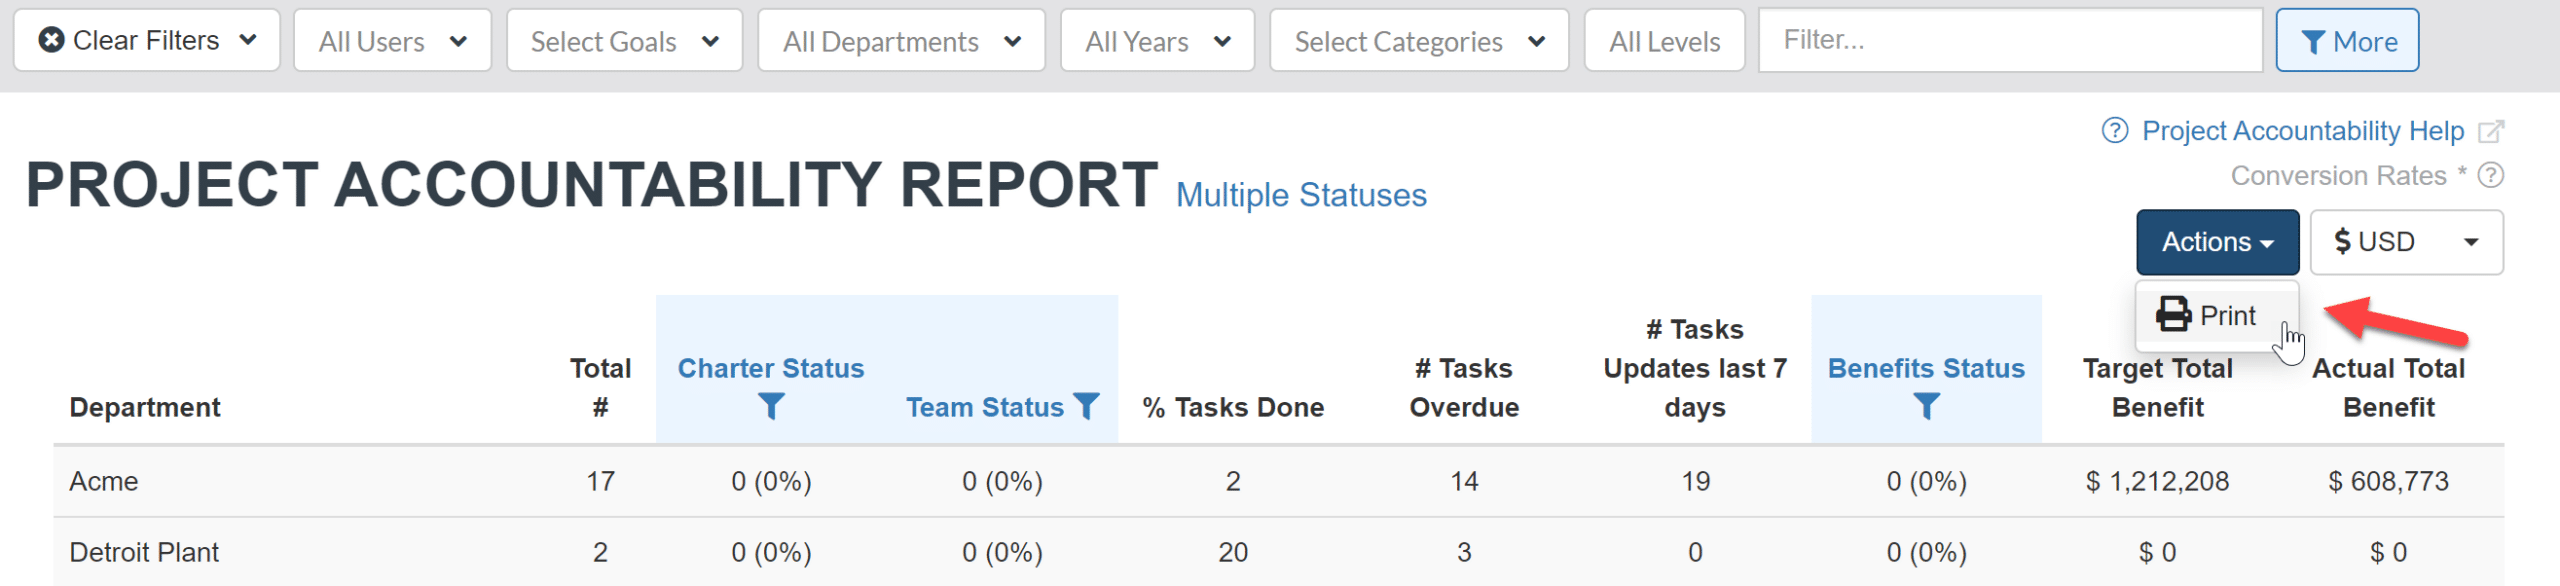Click into the Filter text field

coord(2010,40)
